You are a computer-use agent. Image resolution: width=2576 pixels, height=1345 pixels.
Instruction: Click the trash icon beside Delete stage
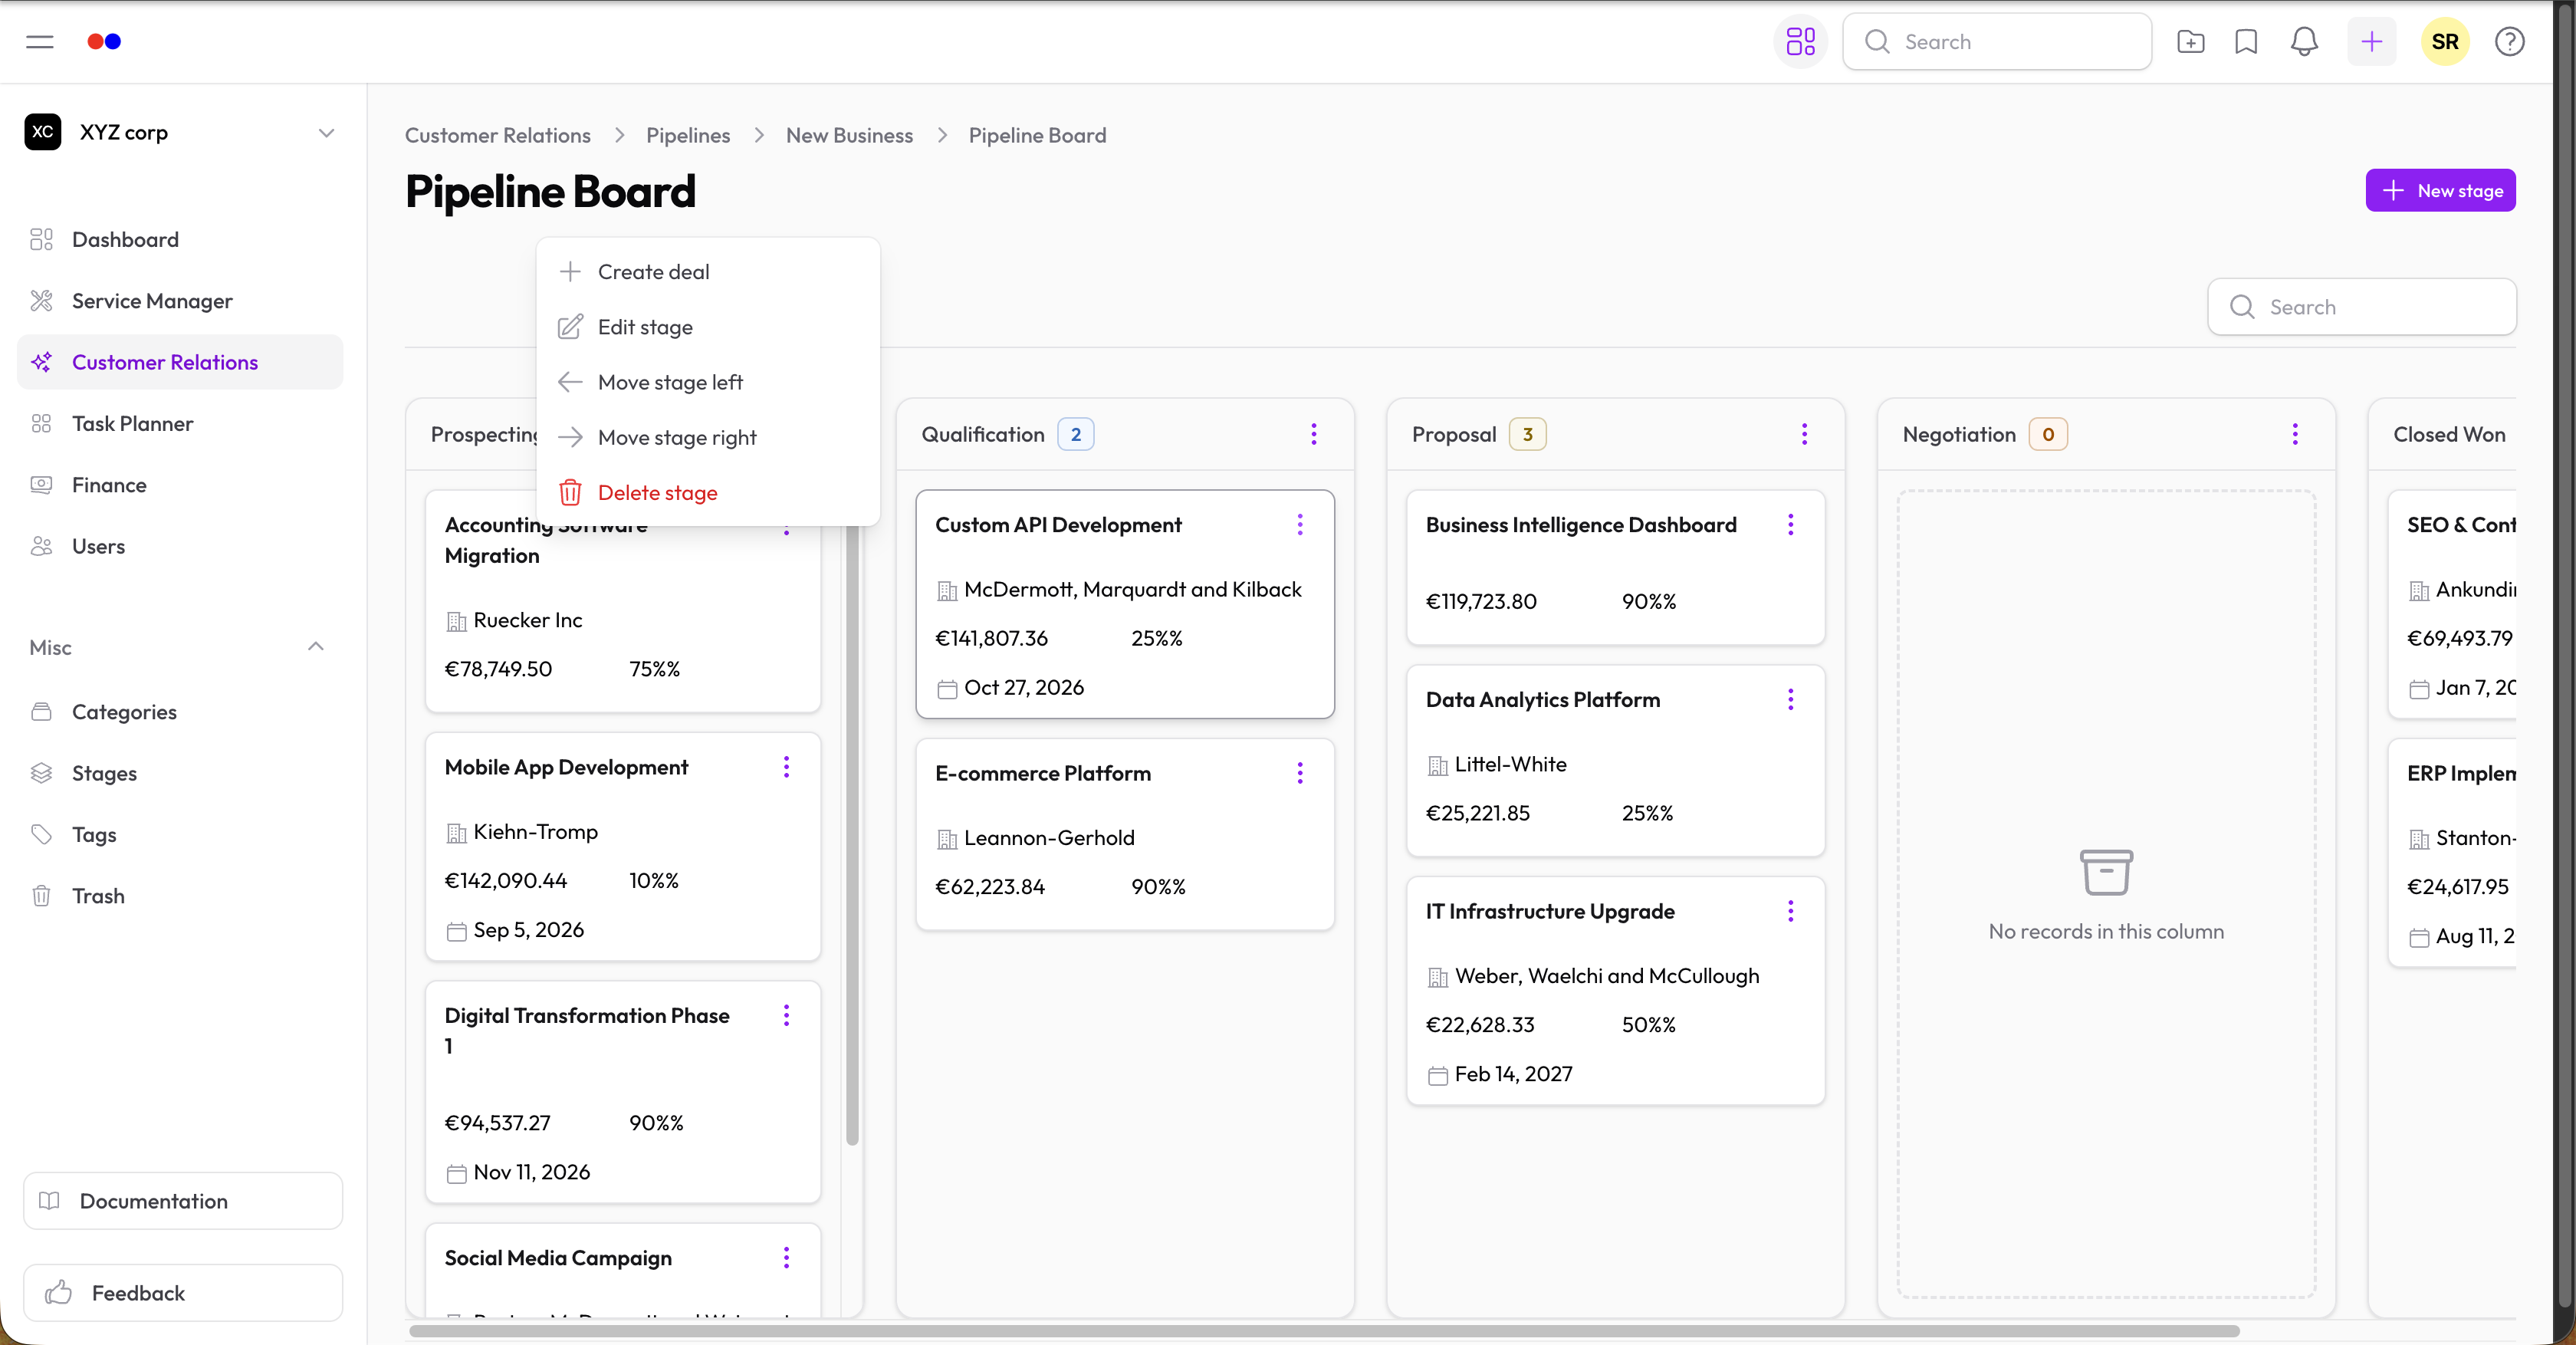(x=570, y=492)
